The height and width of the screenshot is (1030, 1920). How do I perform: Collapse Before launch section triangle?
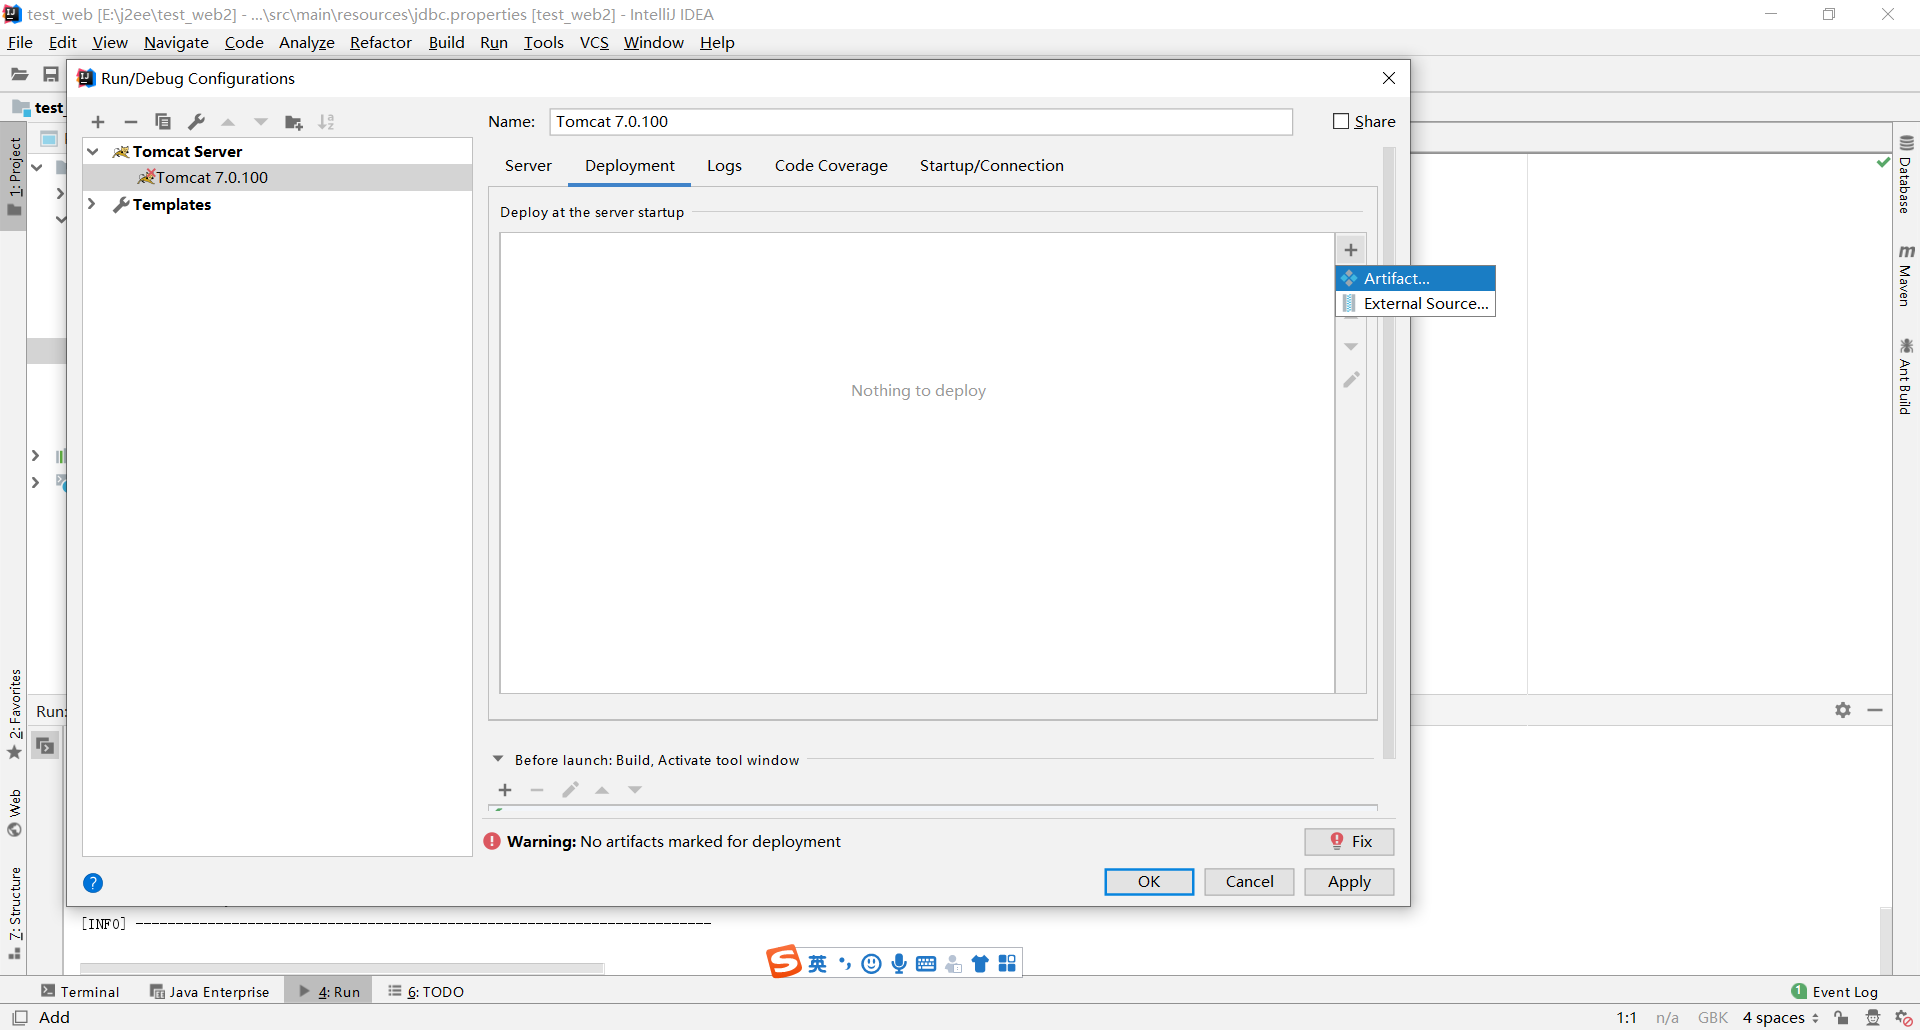[498, 759]
